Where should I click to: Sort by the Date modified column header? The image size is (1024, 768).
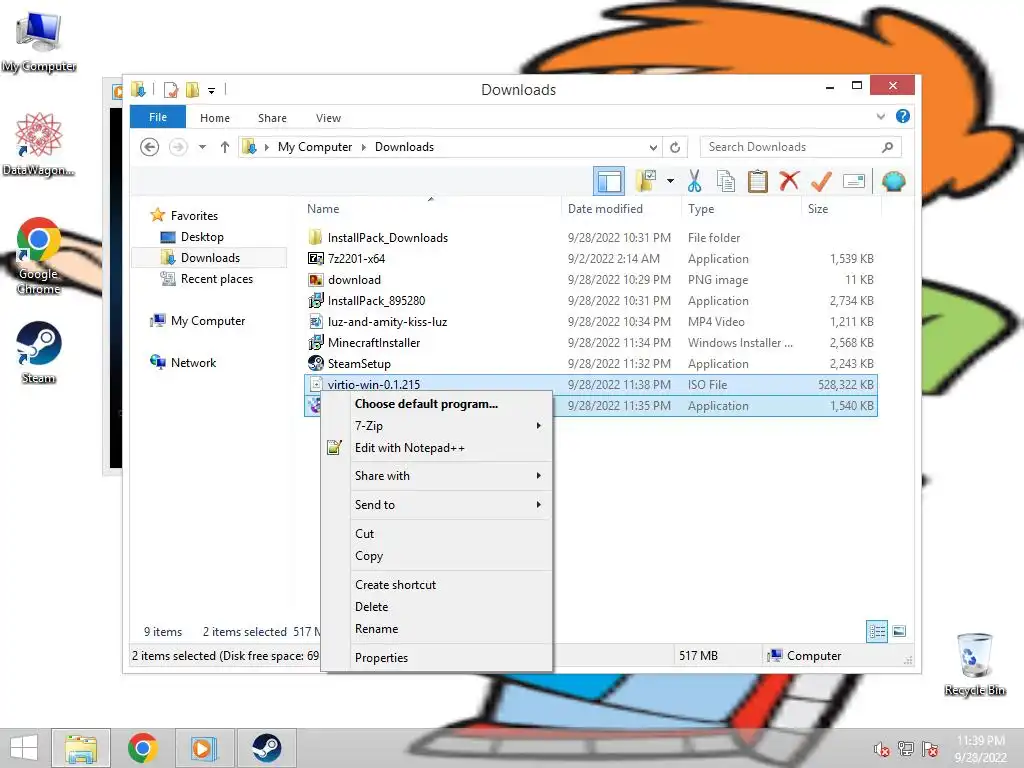(x=605, y=209)
